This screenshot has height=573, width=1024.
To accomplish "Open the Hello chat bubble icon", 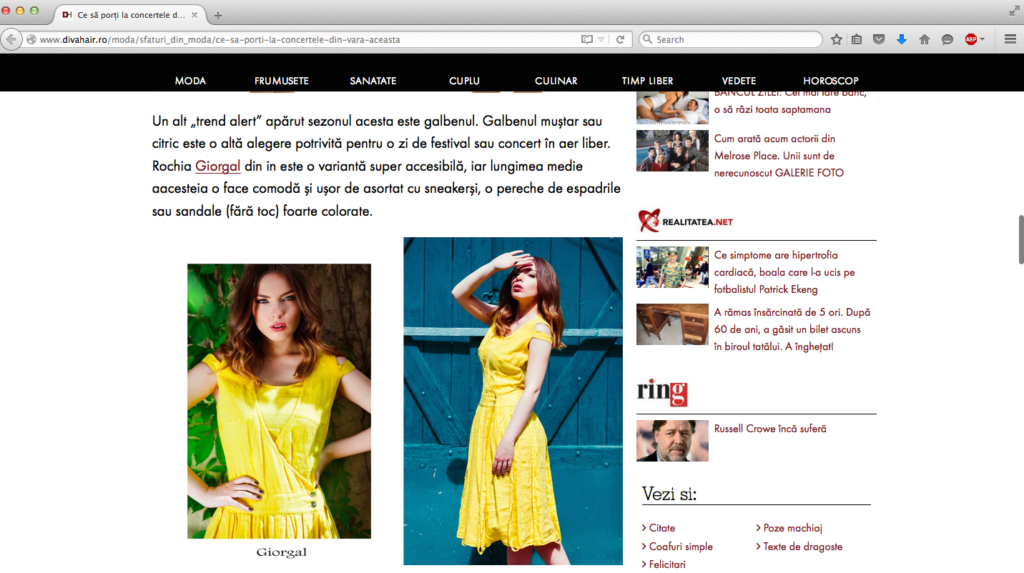I will click(x=947, y=39).
